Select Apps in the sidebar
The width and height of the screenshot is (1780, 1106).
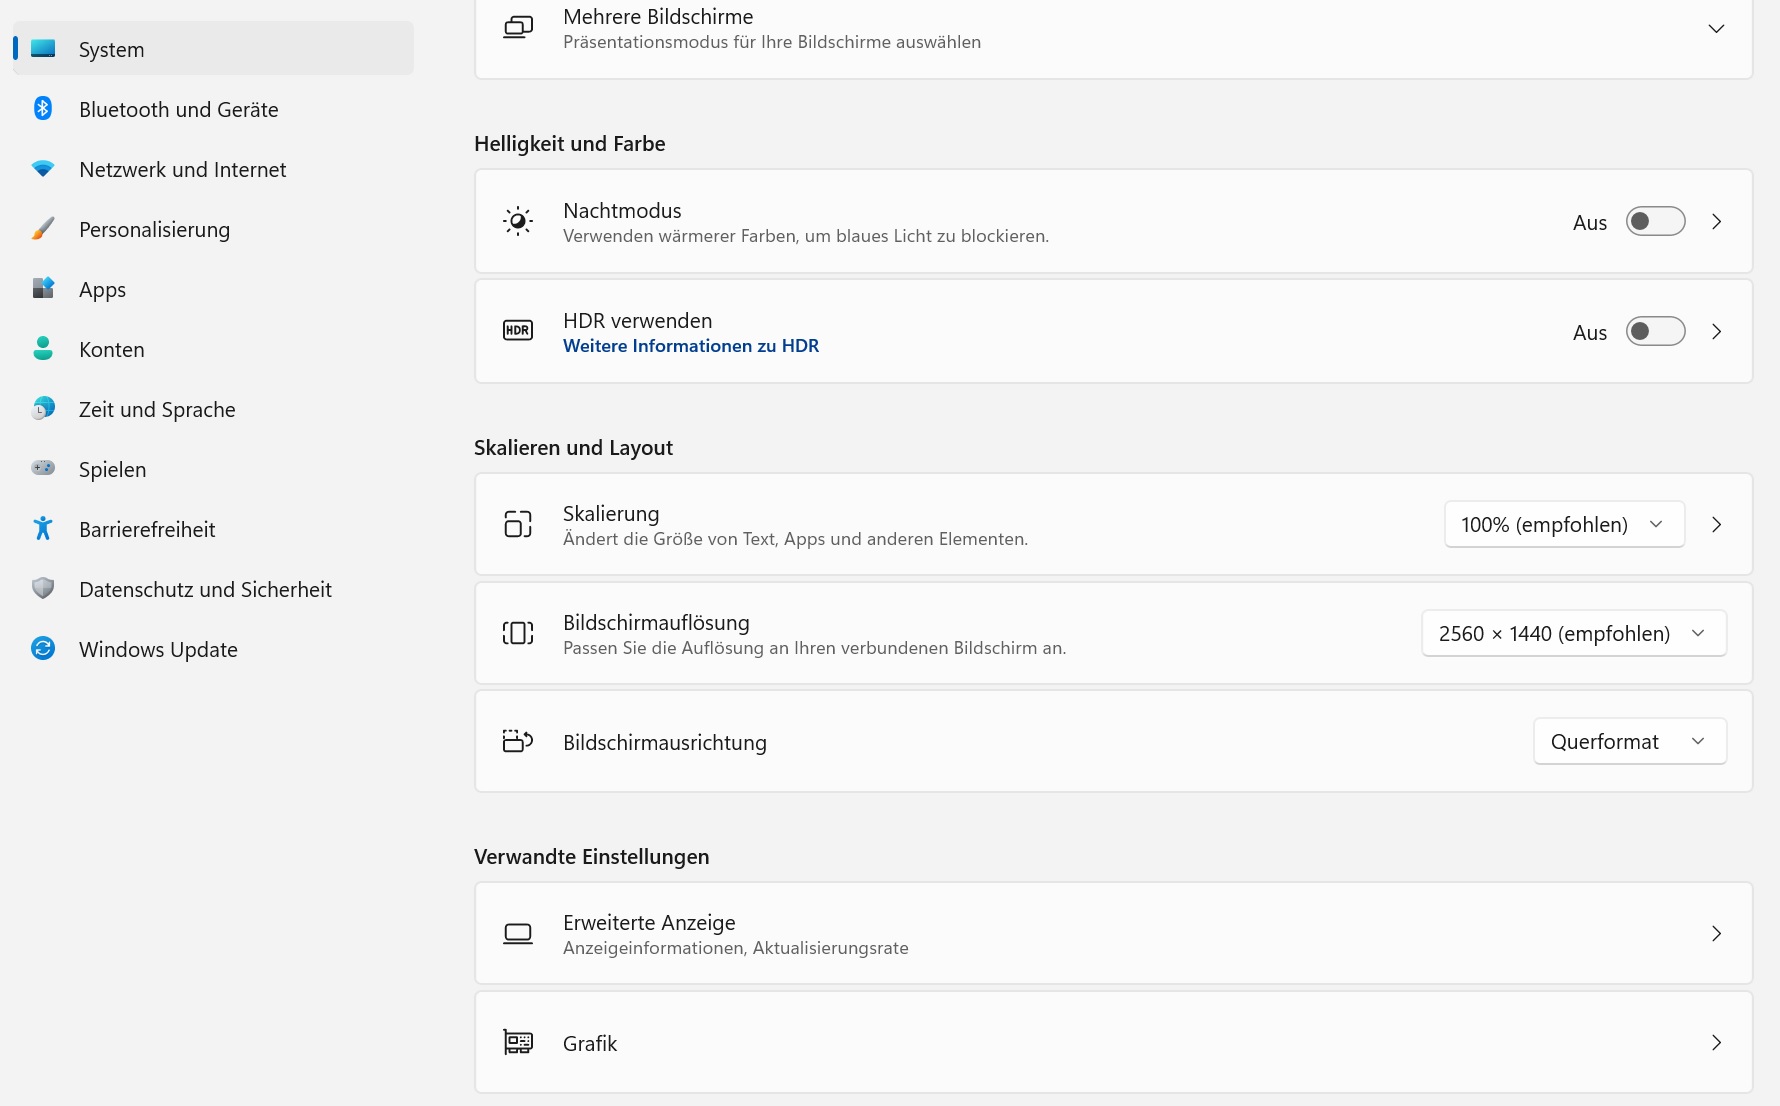(x=102, y=290)
